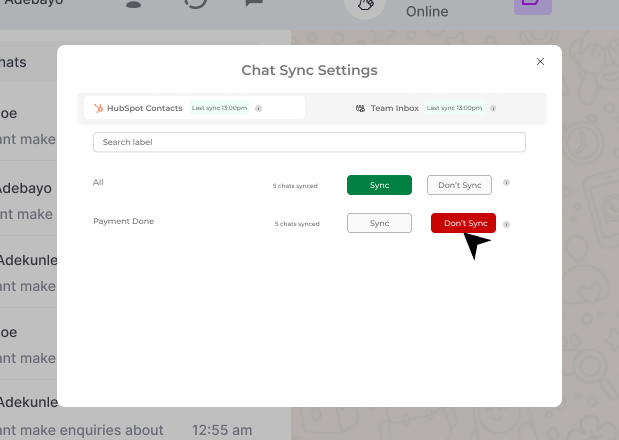The height and width of the screenshot is (440, 619).
Task: Click the 12:55 am chat timestamp
Action: (x=222, y=430)
